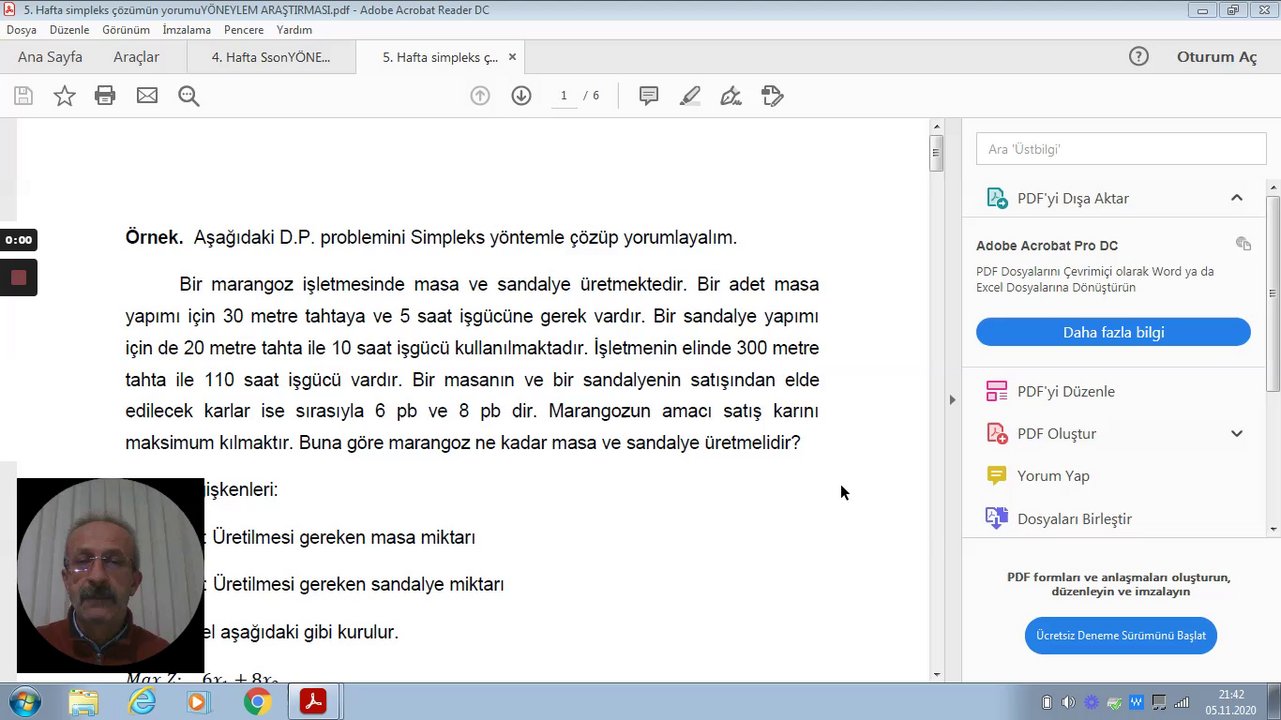Click the Ara 'Üstbilgi' search field
Image resolution: width=1281 pixels, height=720 pixels.
pyautogui.click(x=1121, y=149)
